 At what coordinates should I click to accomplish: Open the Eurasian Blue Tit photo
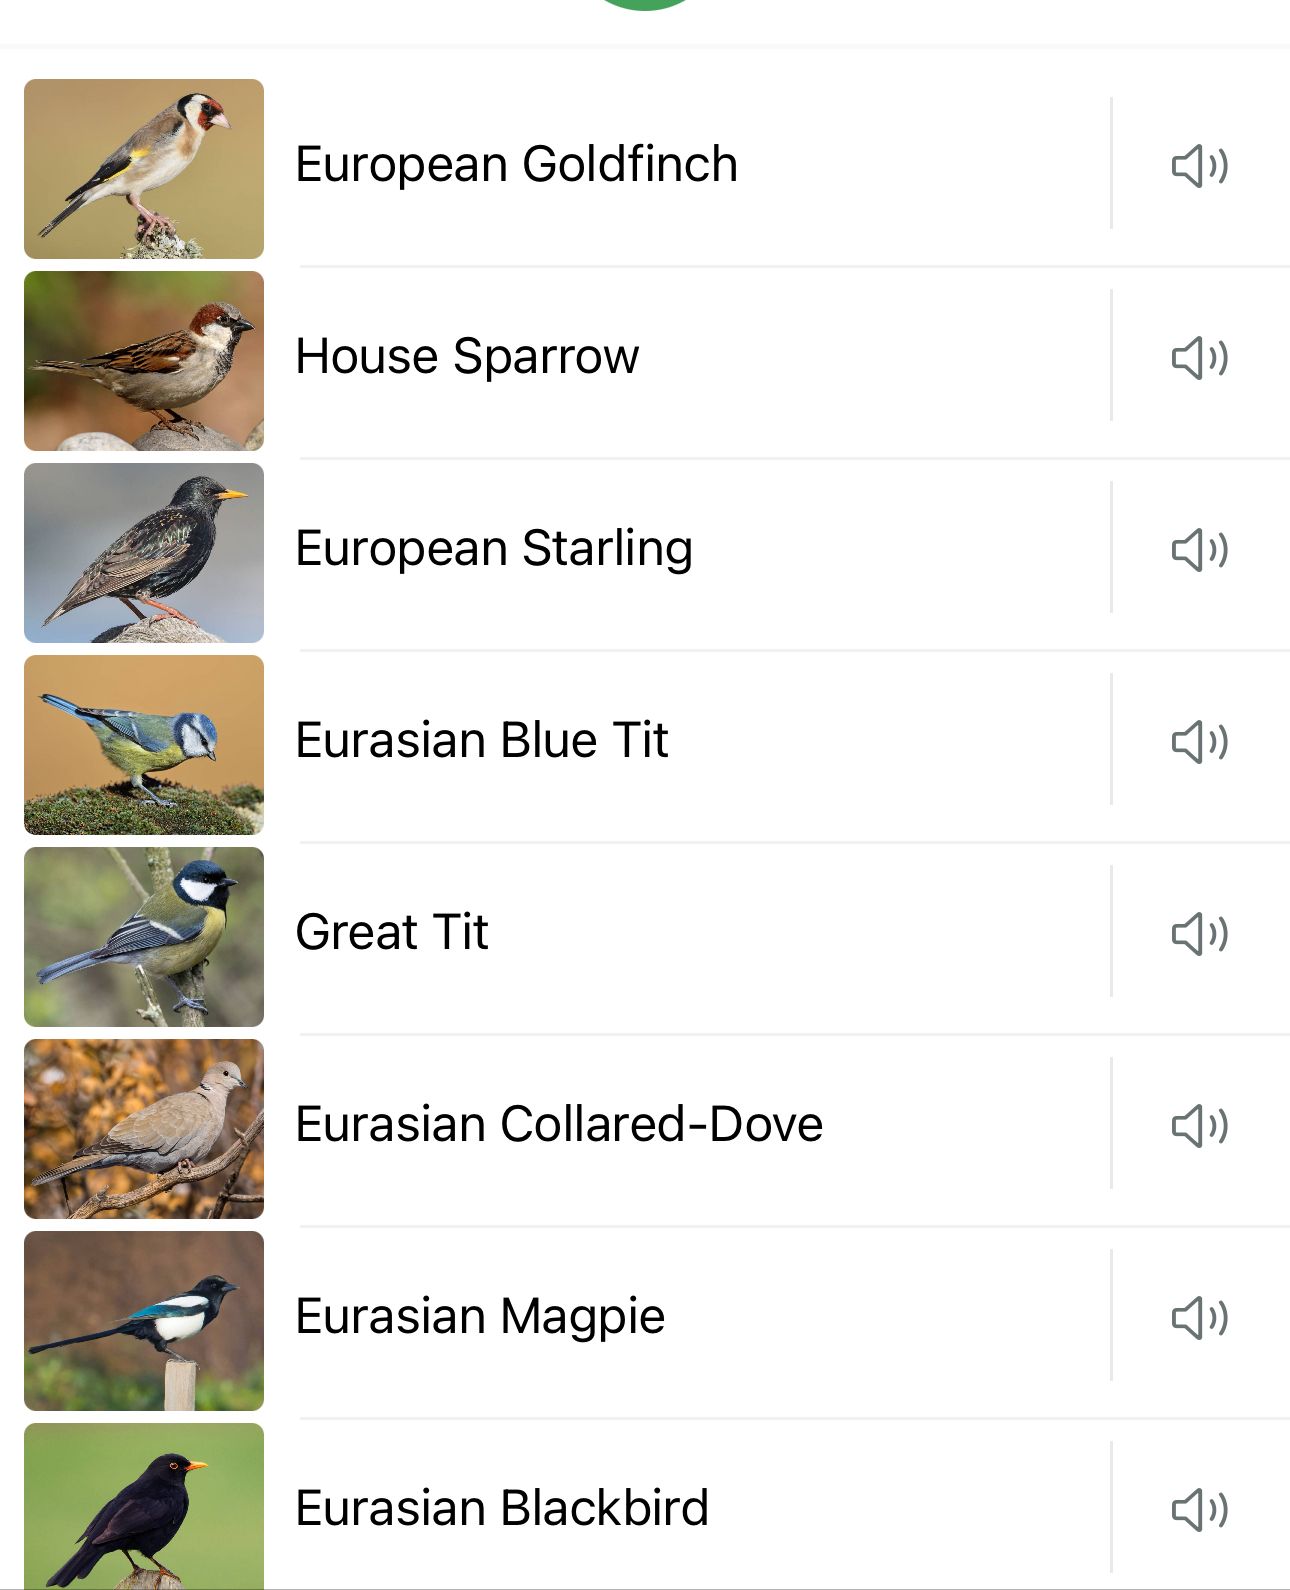point(144,745)
